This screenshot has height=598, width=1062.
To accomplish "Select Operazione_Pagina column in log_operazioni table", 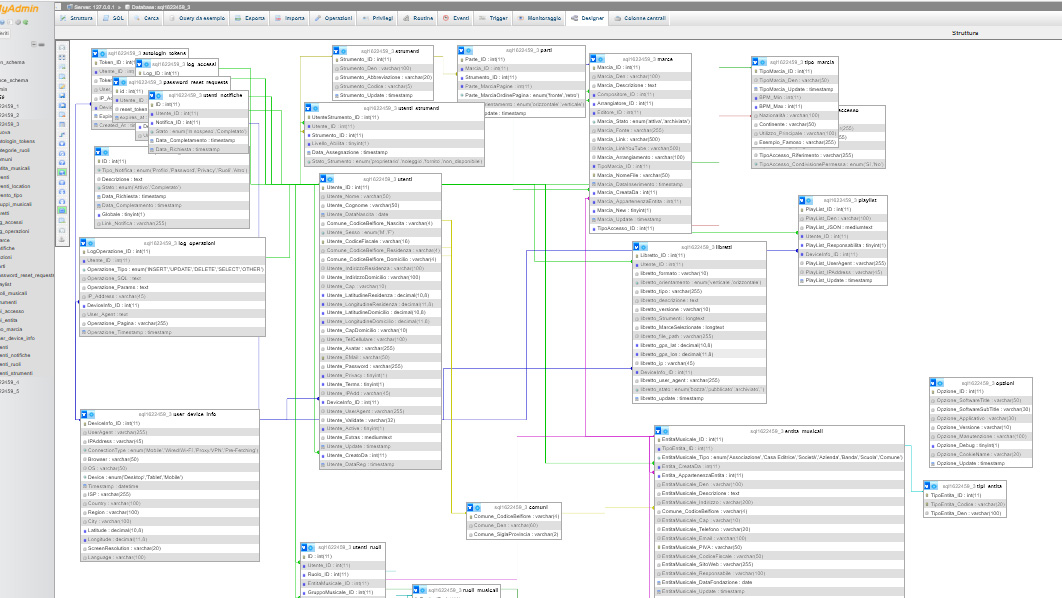I will point(173,323).
